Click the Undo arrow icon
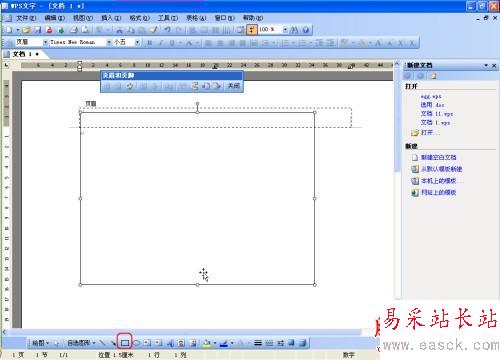 (167, 30)
